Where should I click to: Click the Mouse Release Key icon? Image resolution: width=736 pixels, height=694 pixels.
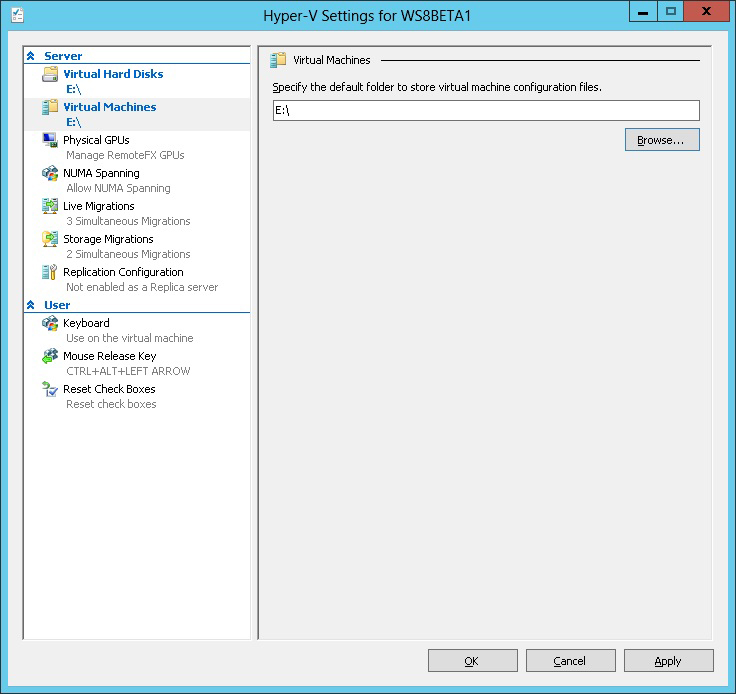tap(50, 356)
